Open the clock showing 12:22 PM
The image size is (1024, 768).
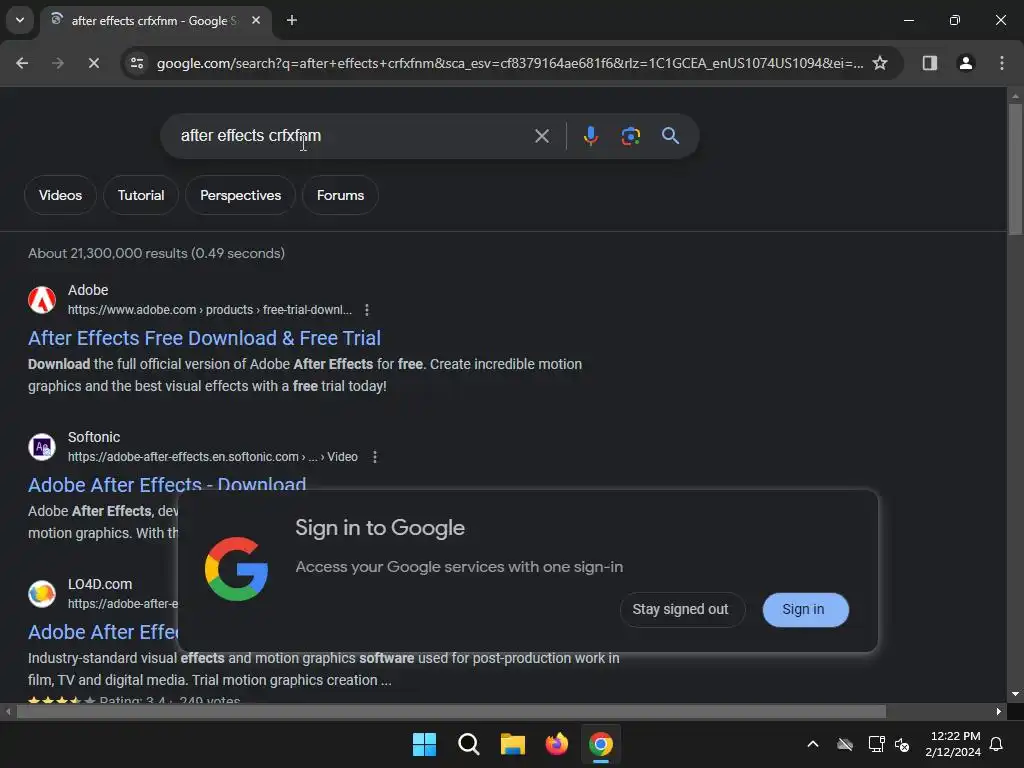pos(953,744)
